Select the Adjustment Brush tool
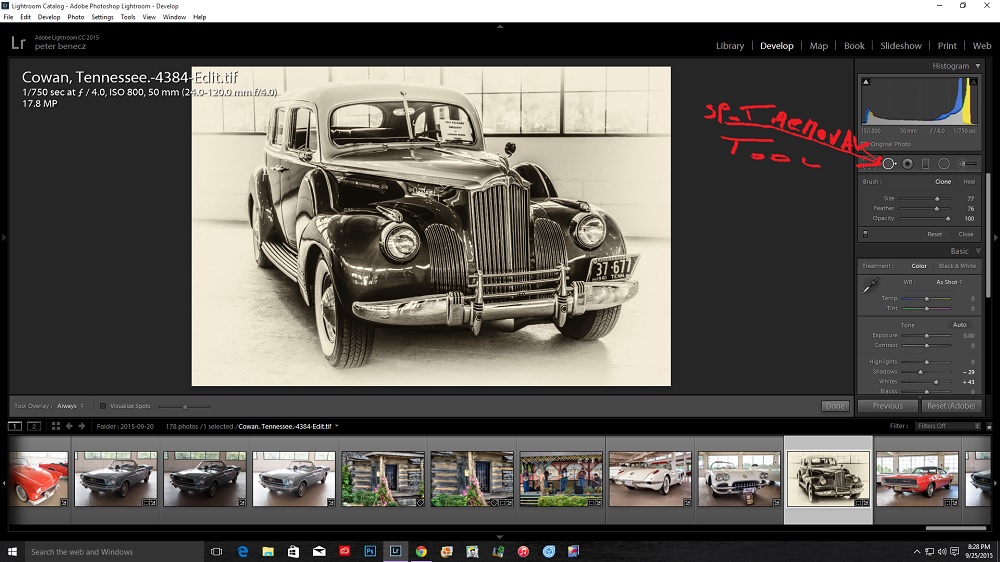 click(967, 164)
